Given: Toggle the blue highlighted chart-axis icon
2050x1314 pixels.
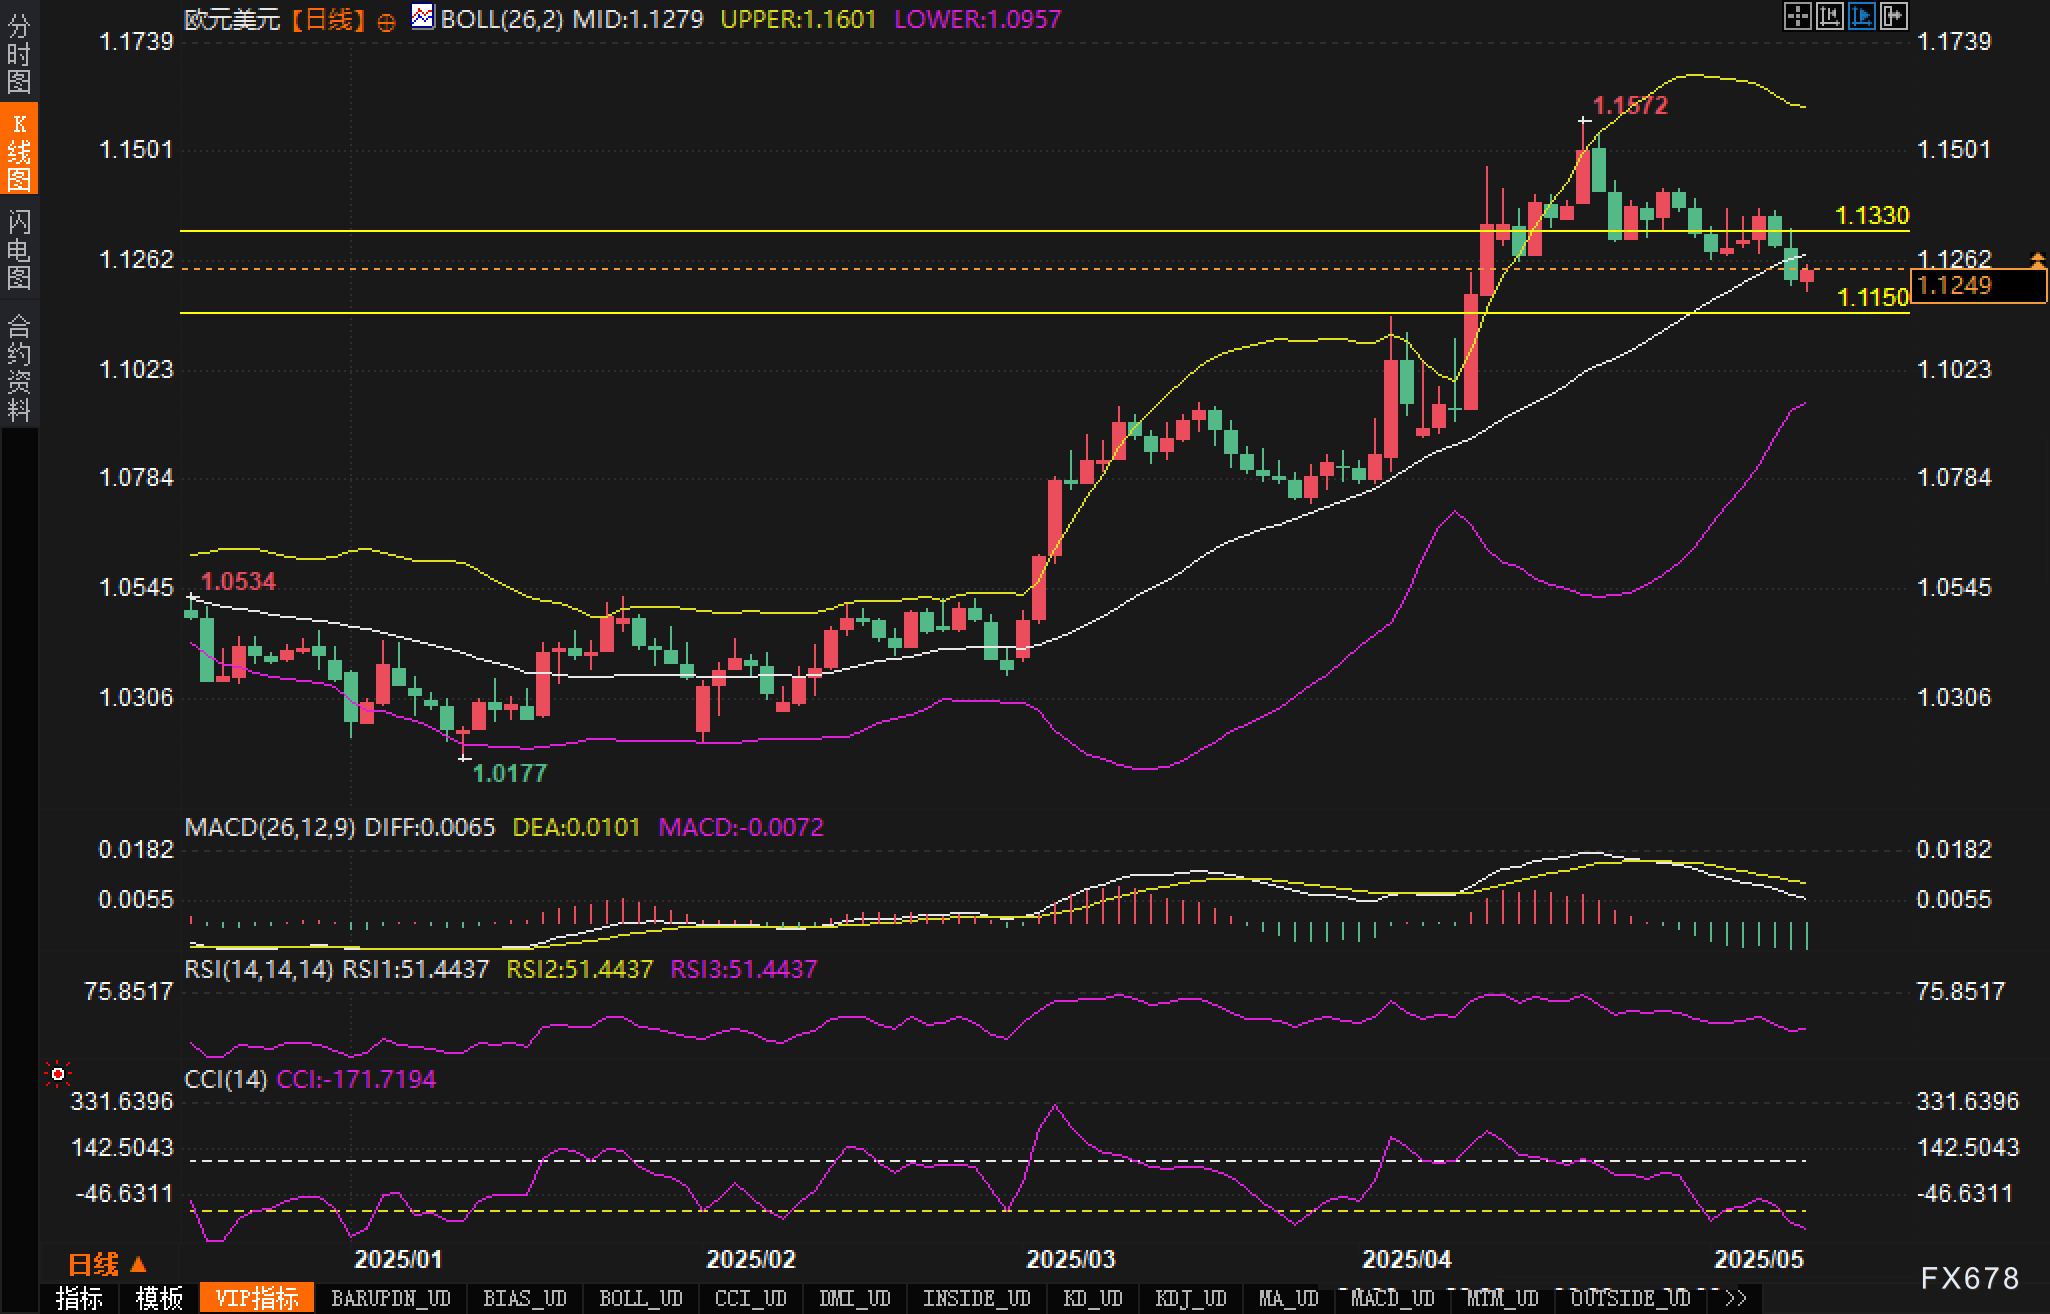Looking at the screenshot, I should pyautogui.click(x=1861, y=16).
